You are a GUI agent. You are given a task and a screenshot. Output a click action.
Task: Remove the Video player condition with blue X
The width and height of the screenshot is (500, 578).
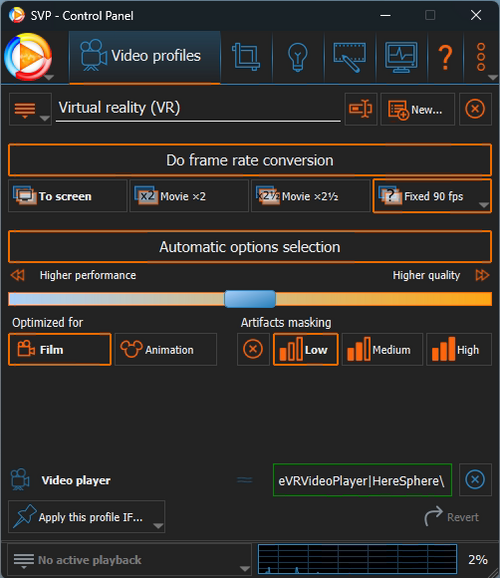coord(475,480)
